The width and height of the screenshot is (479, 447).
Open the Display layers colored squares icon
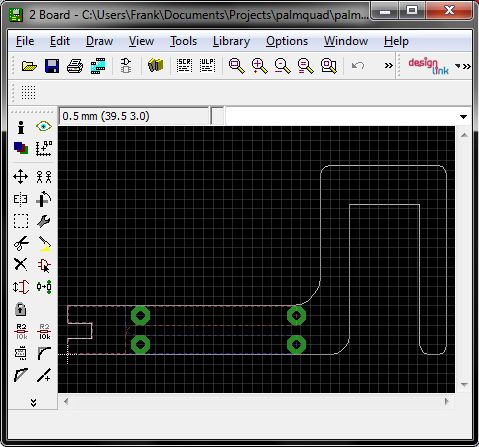pyautogui.click(x=21, y=148)
